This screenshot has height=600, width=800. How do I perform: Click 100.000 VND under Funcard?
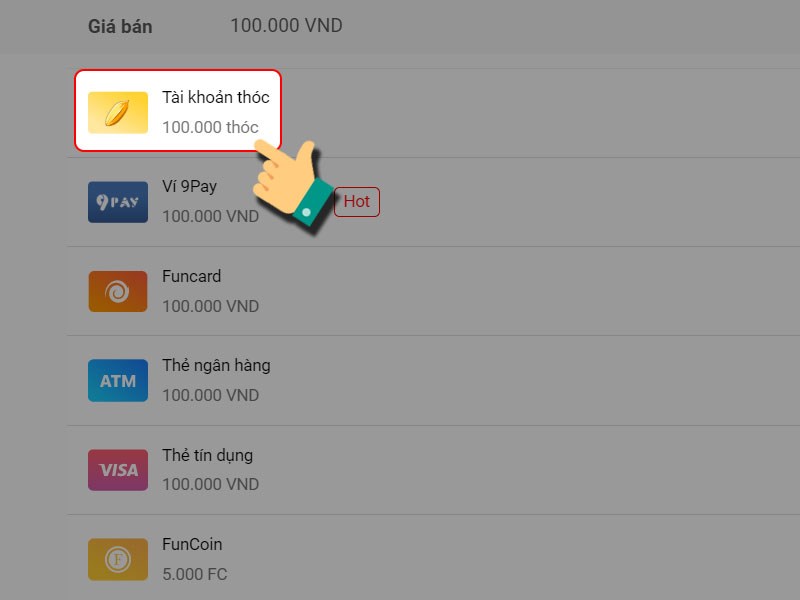click(x=210, y=306)
